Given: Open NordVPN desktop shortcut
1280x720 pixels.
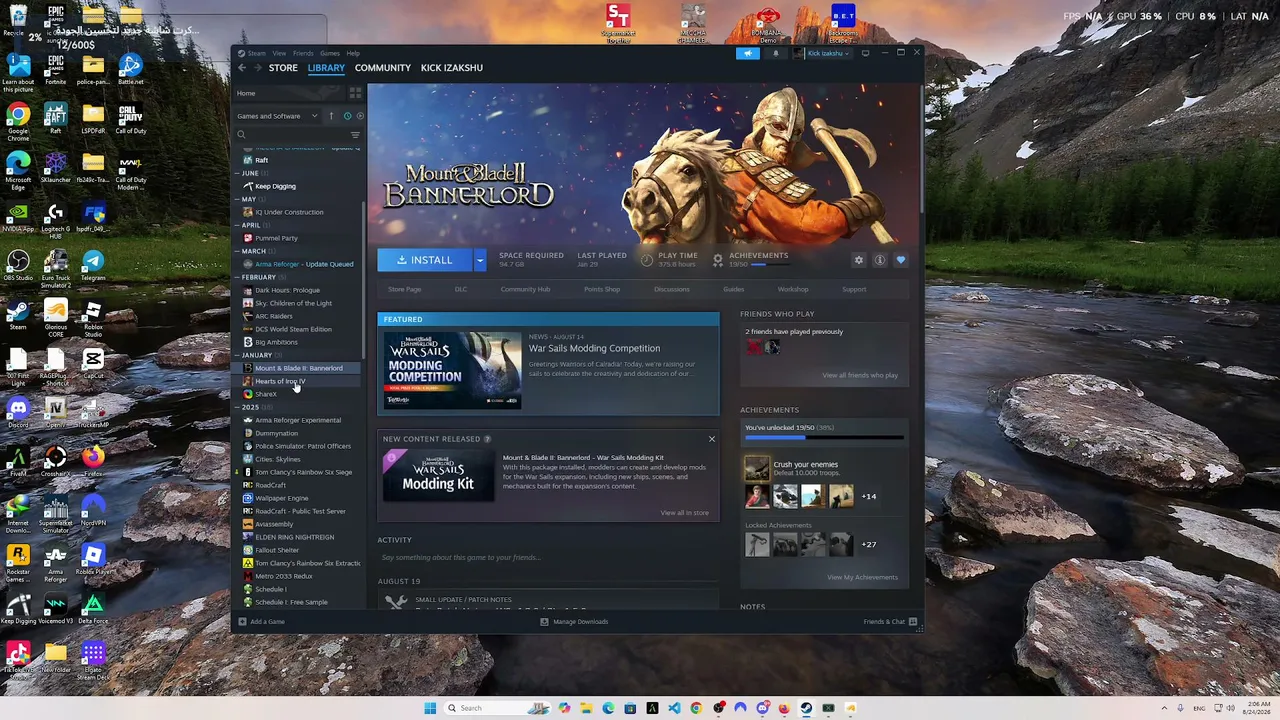Looking at the screenshot, I should 93,511.
